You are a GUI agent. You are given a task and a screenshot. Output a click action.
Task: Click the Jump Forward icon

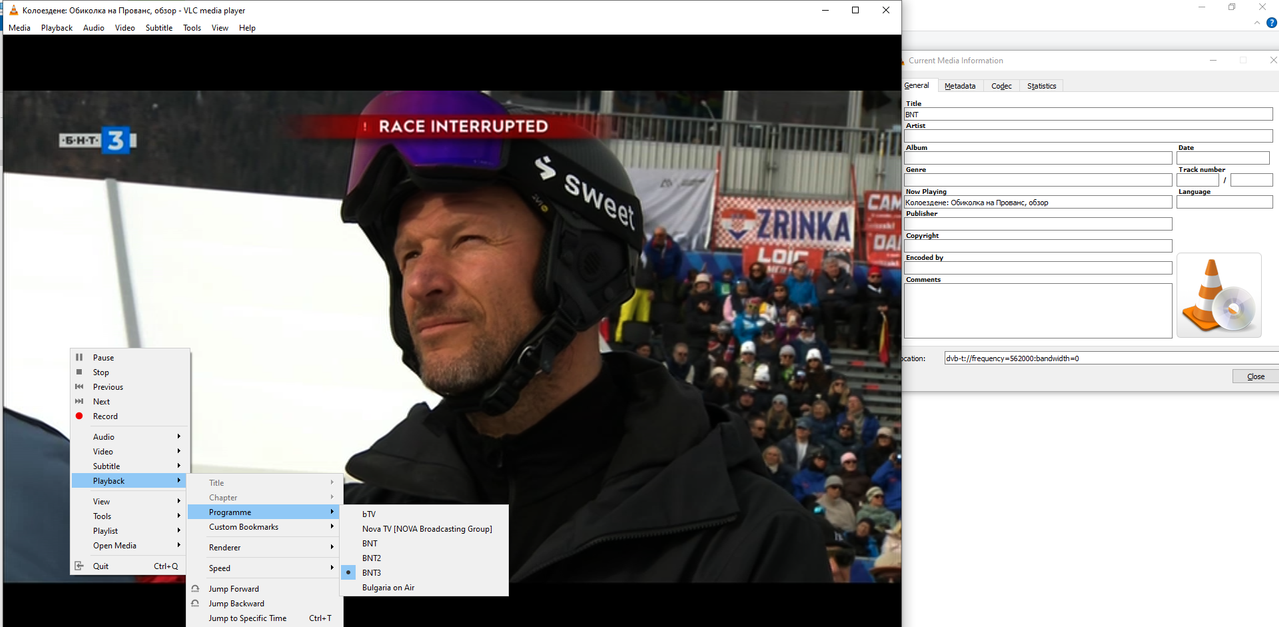[195, 589]
